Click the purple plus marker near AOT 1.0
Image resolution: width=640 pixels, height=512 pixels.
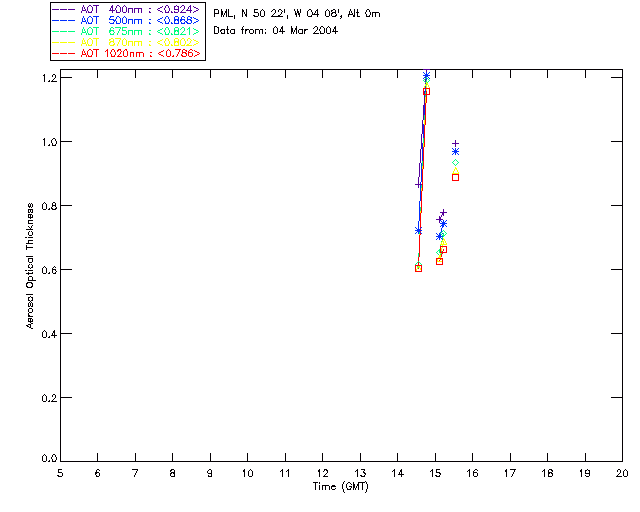coord(456,144)
